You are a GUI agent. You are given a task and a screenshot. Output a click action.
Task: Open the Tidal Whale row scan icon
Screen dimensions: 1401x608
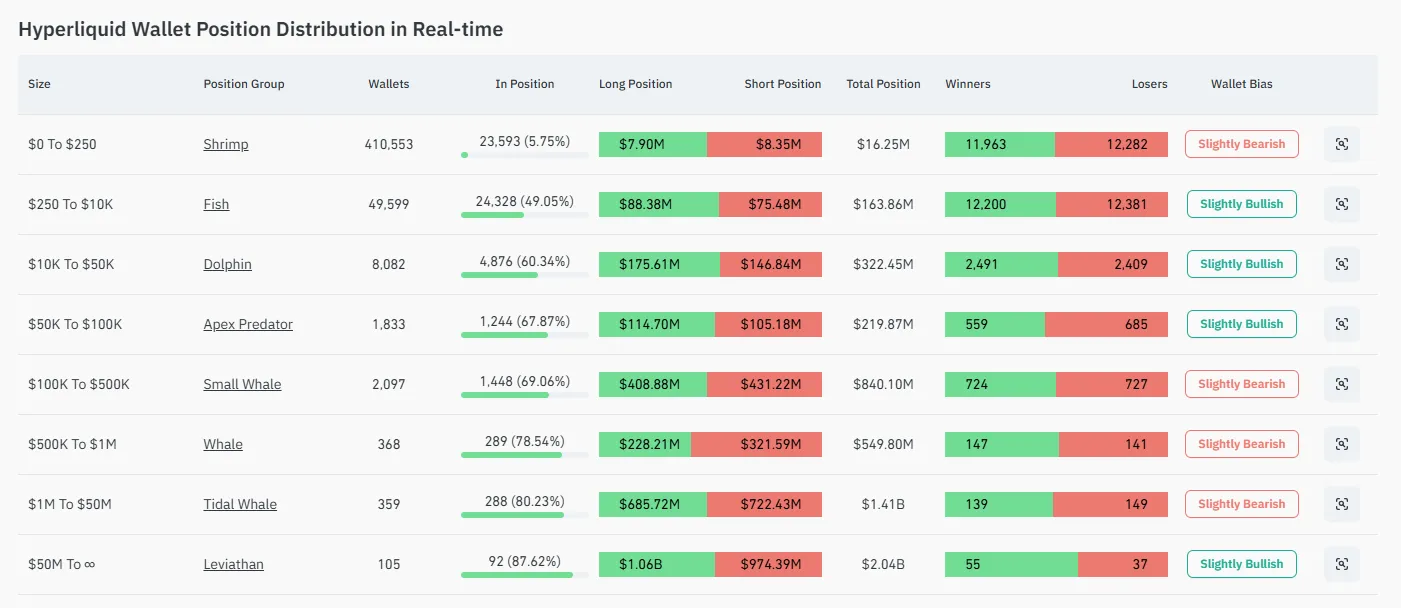coord(1341,504)
